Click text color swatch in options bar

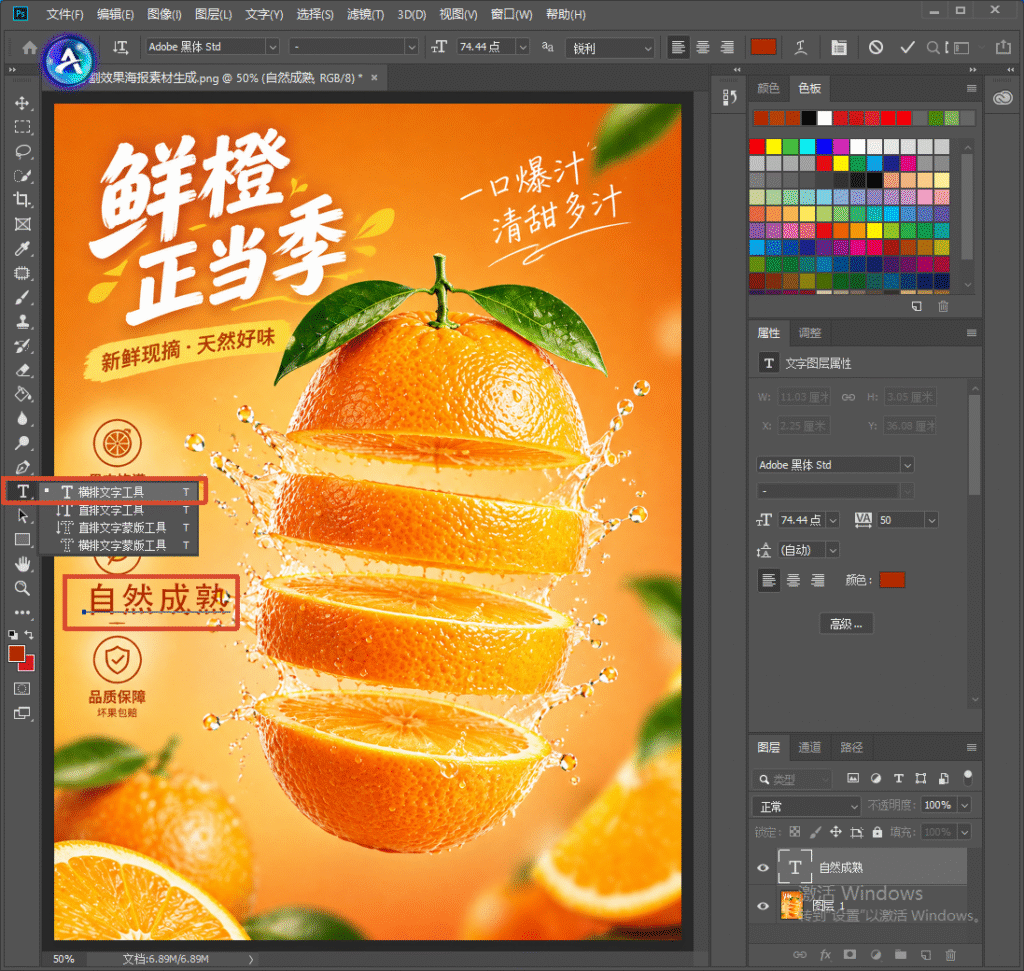pos(763,47)
